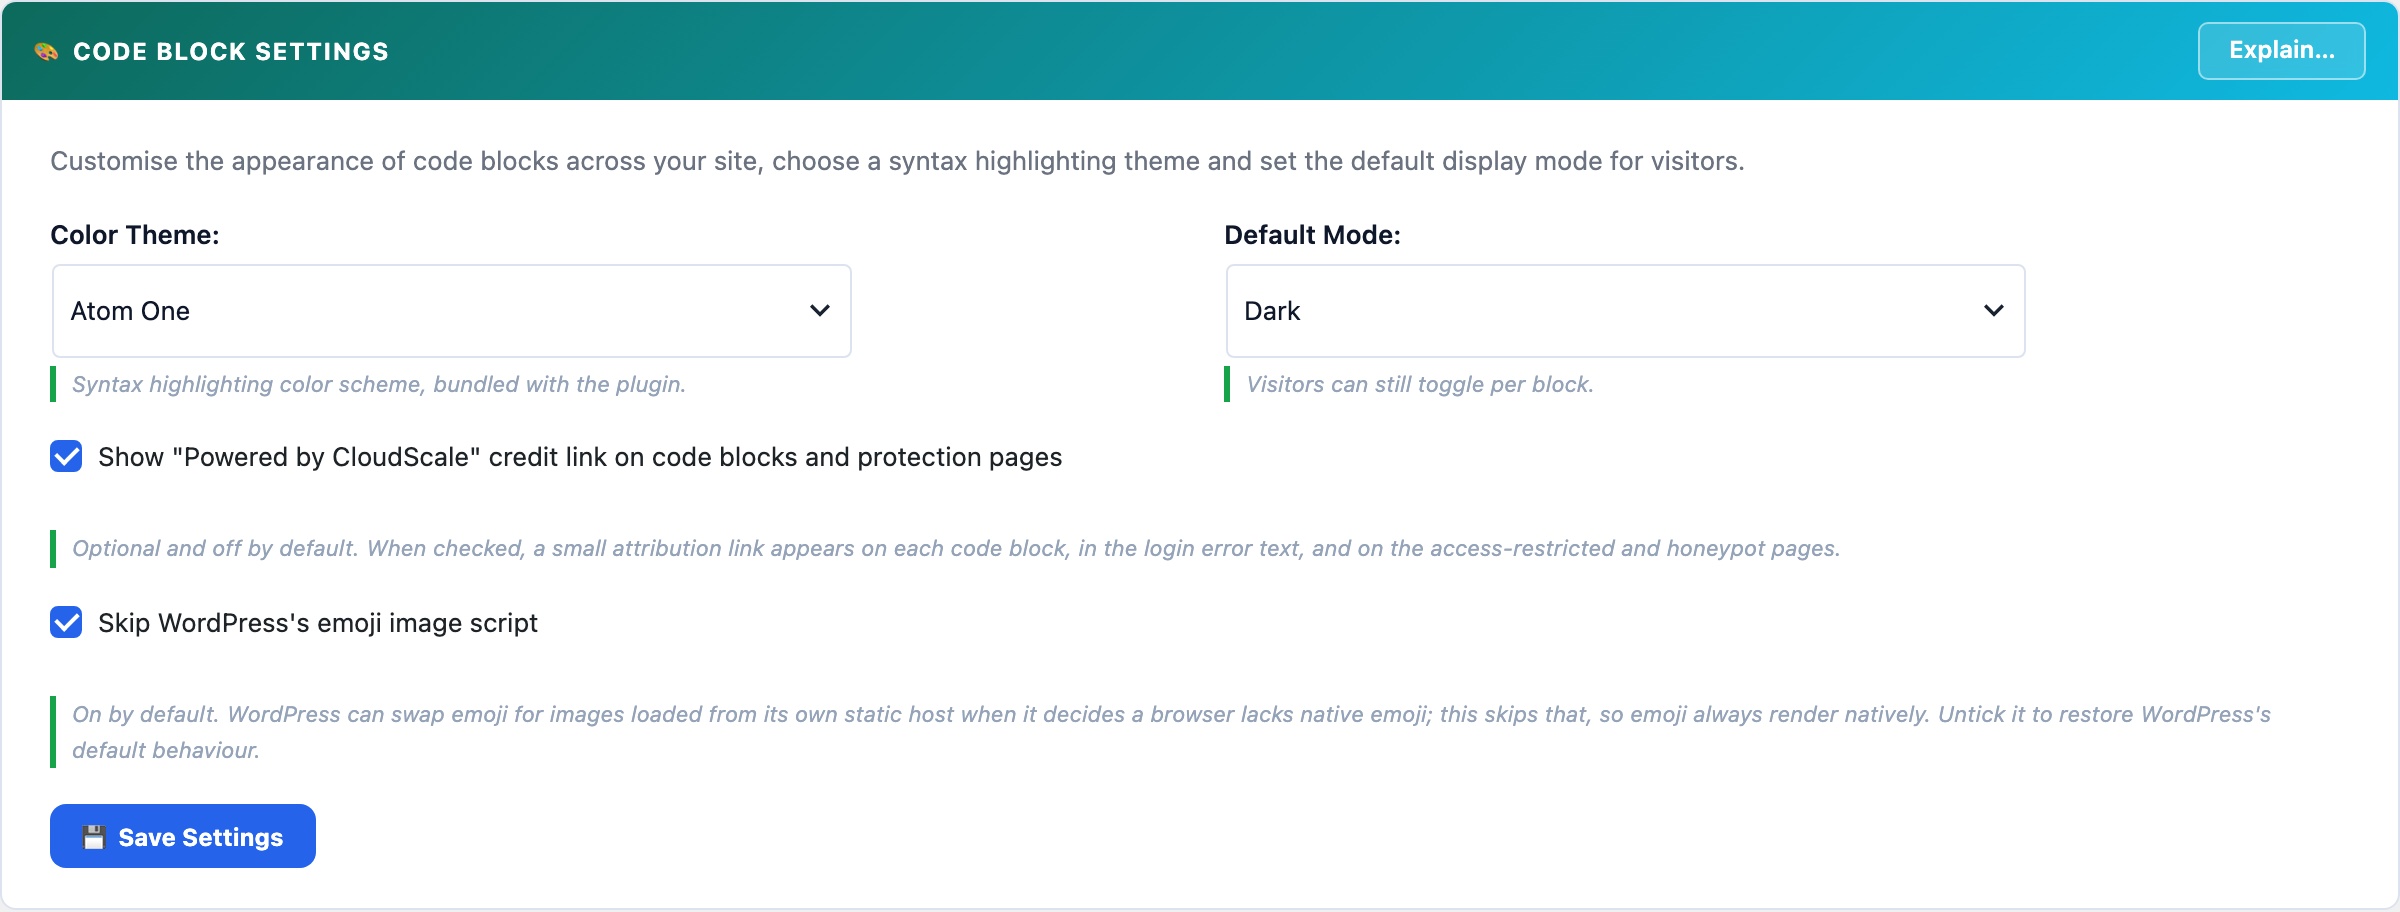The height and width of the screenshot is (912, 2400).
Task: Click the Code Block Settings header title
Action: coord(231,51)
